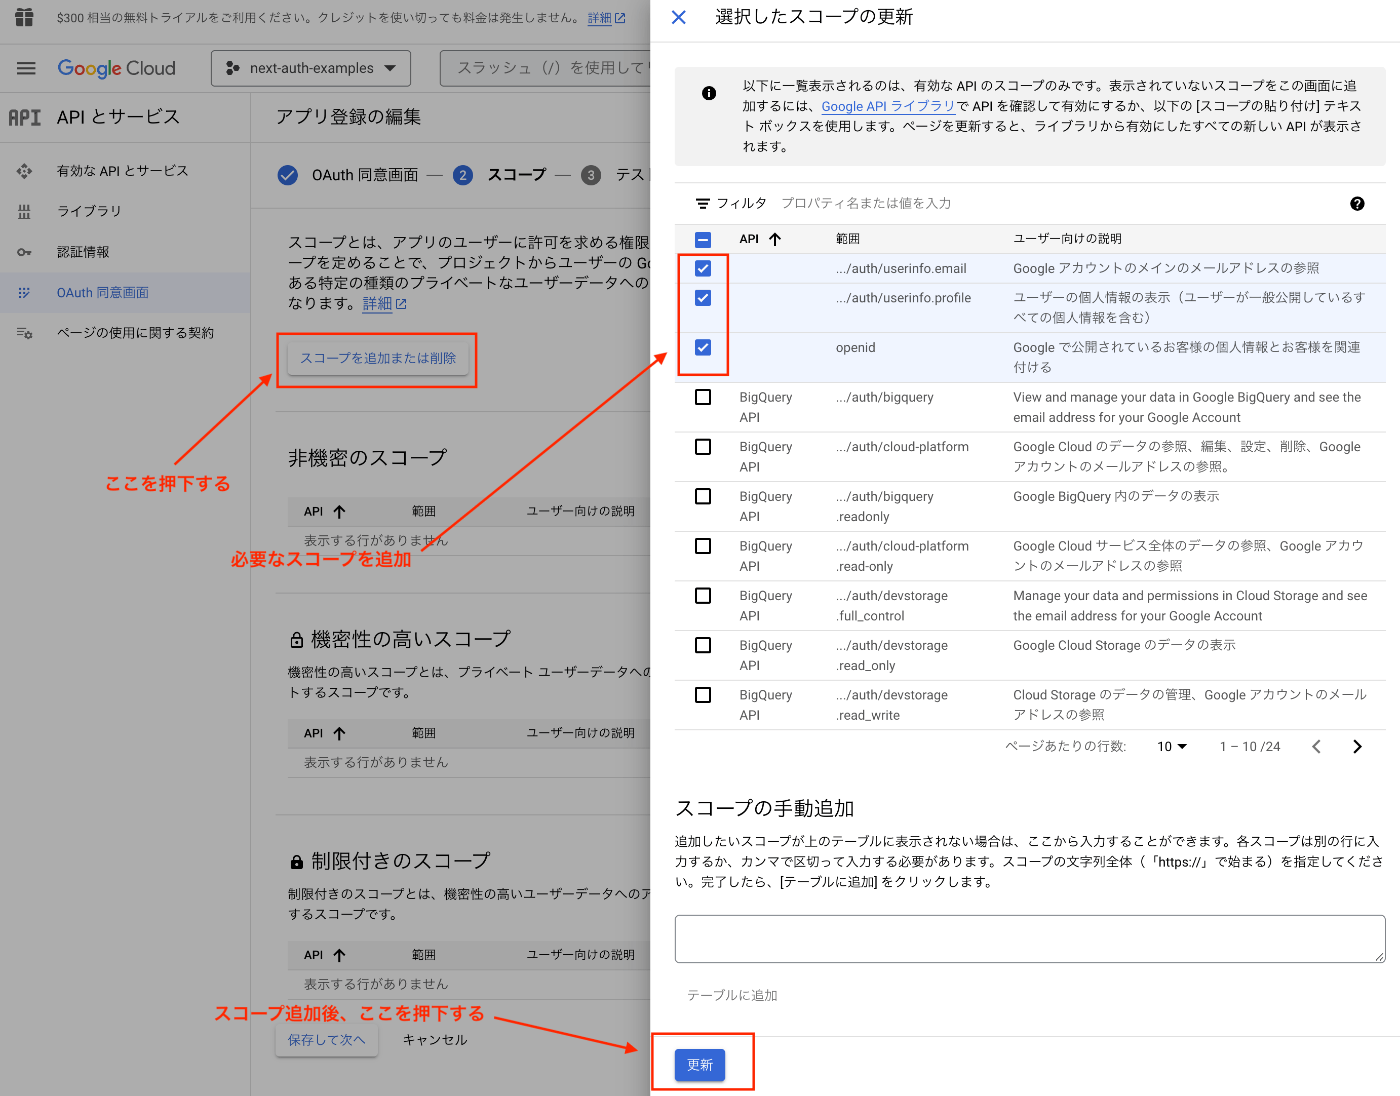Open the hamburger navigation menu
The width and height of the screenshot is (1400, 1096).
pyautogui.click(x=26, y=68)
